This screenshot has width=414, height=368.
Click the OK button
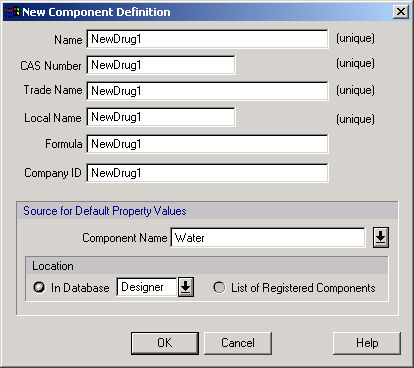165,343
